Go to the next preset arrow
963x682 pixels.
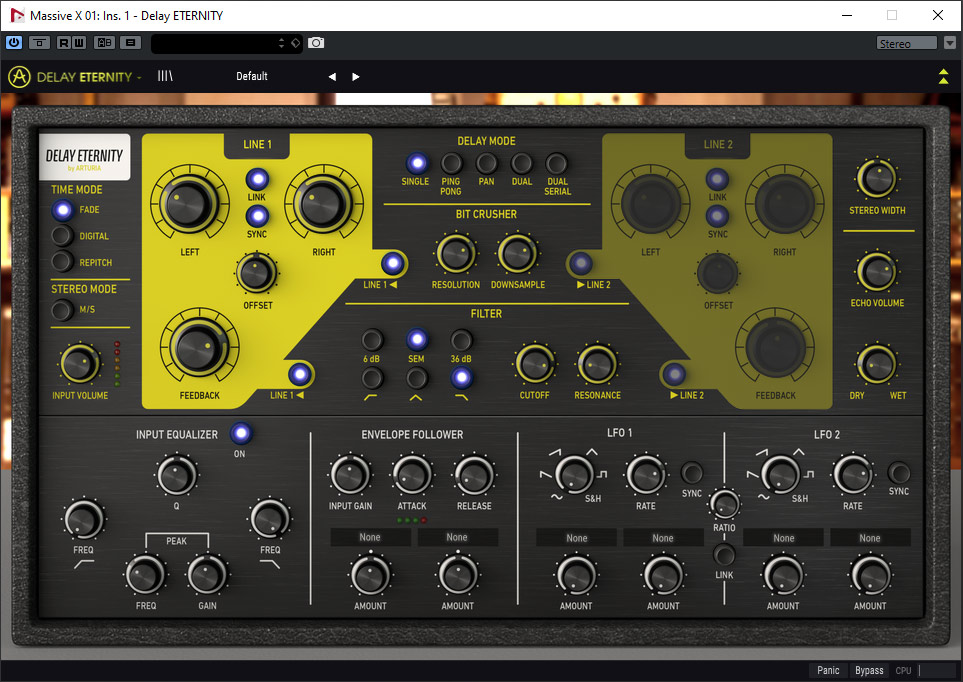point(355,77)
